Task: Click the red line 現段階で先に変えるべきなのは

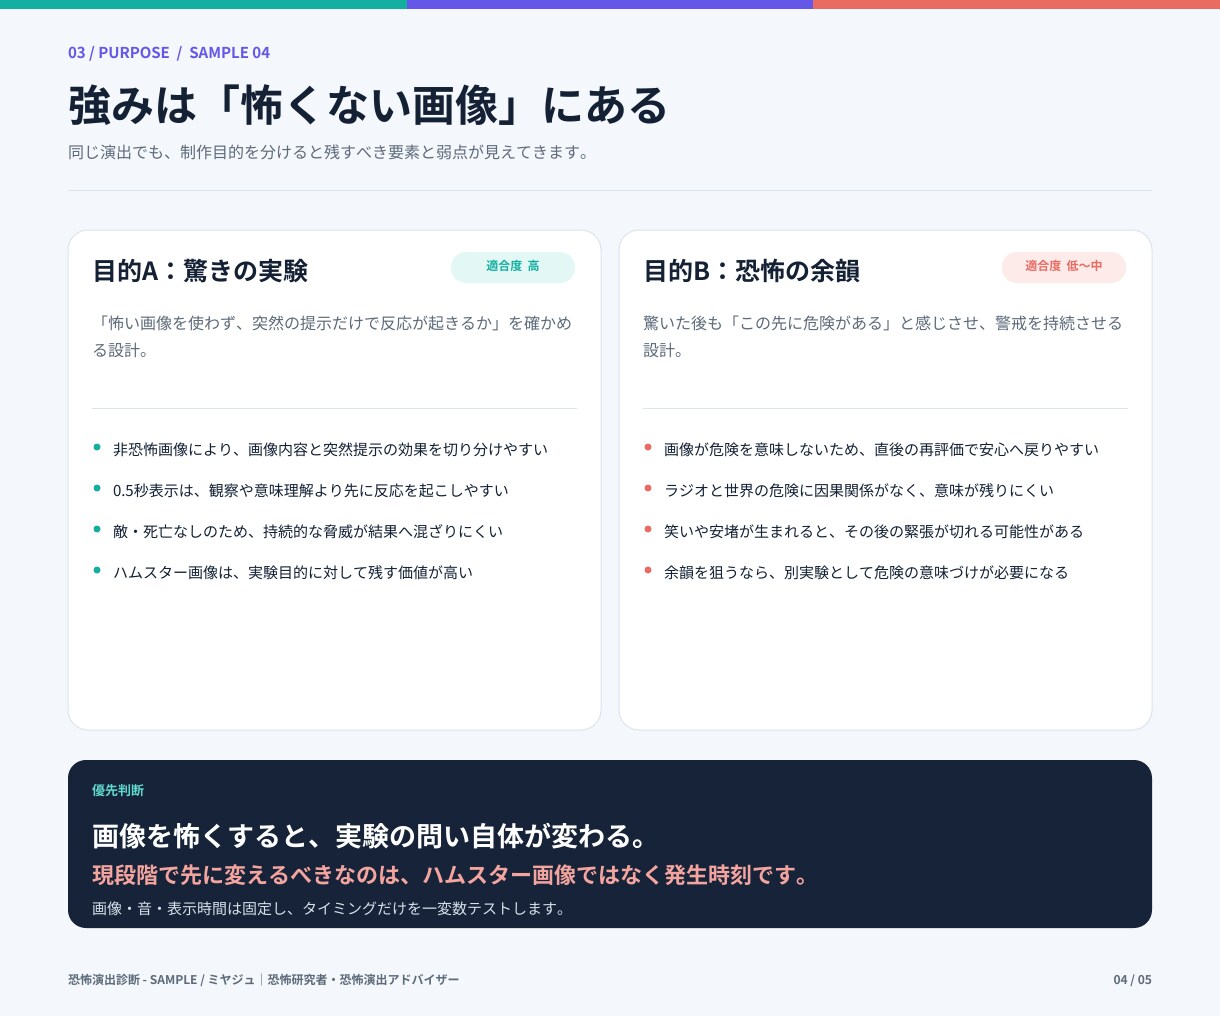Action: click(x=452, y=875)
